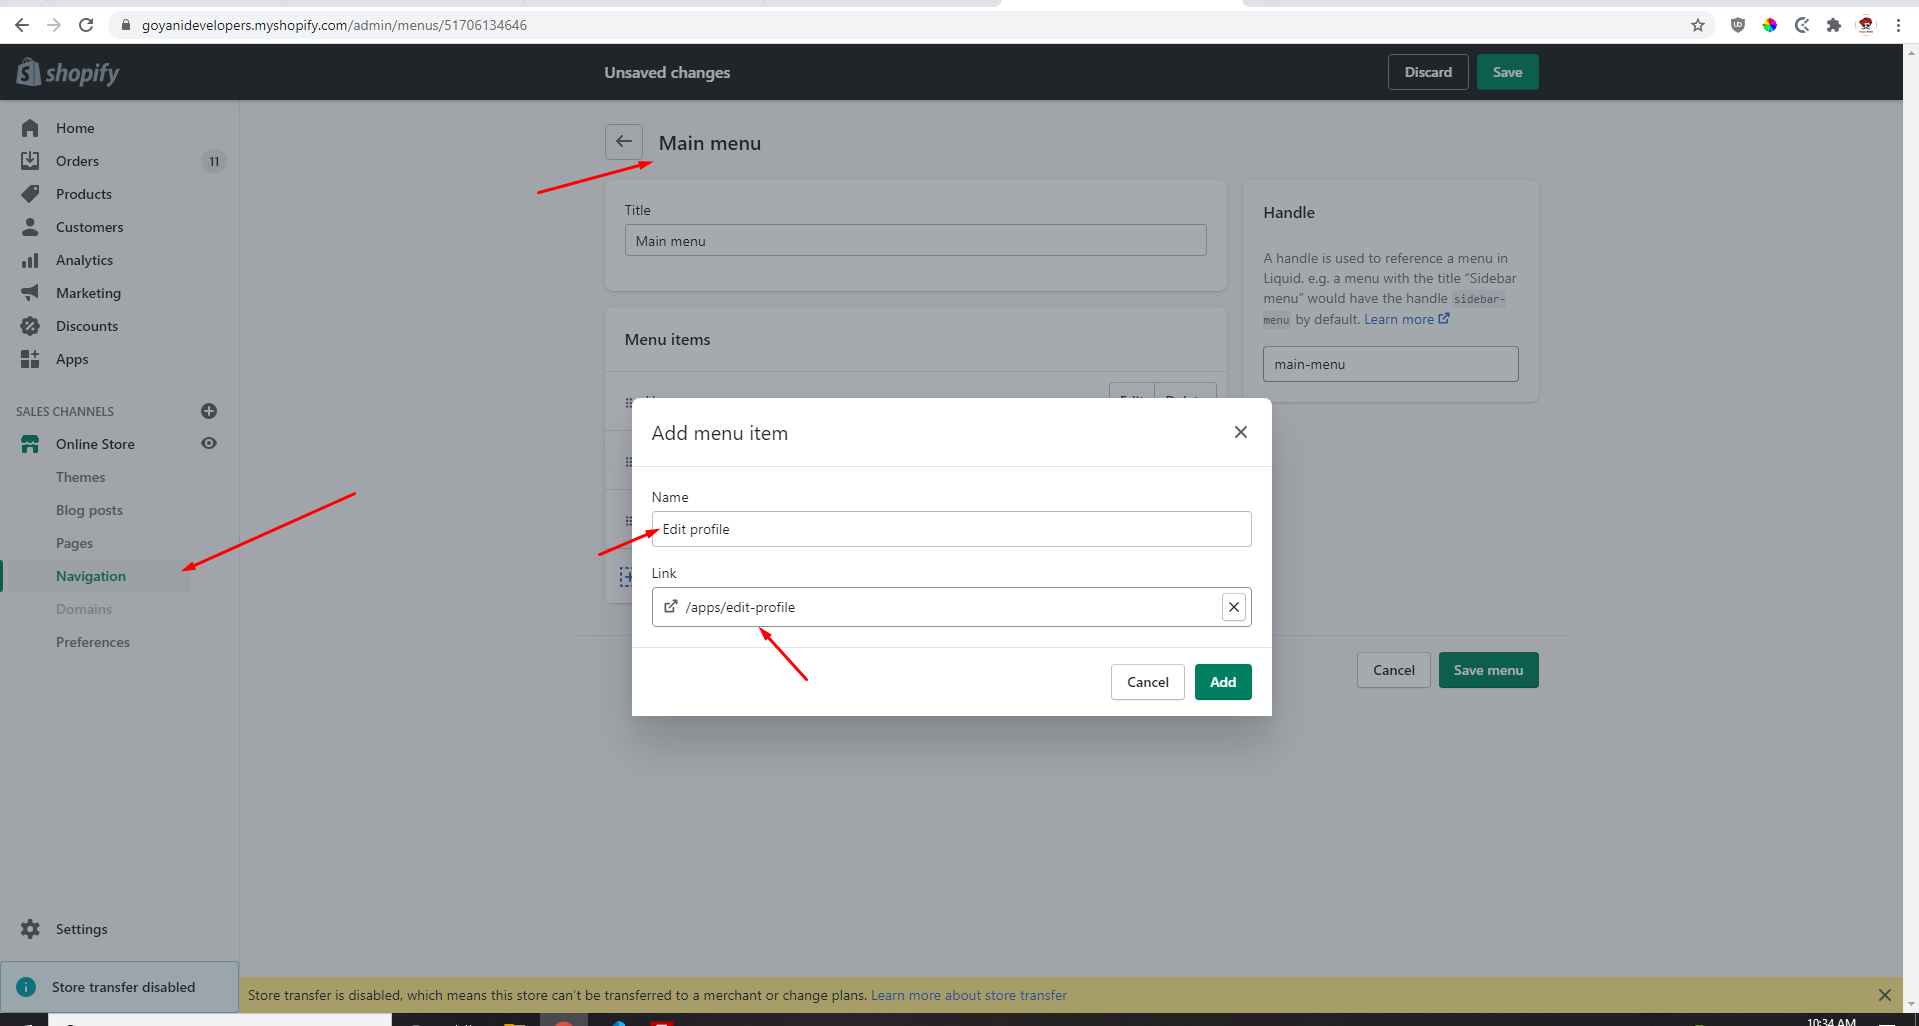This screenshot has height=1026, width=1919.
Task: Click the Name field with Edit profile
Action: click(x=952, y=529)
